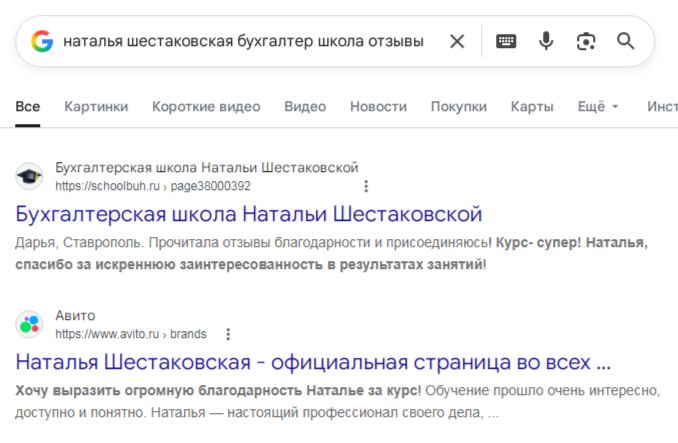
Task: Switch to the Картинки tab
Action: tap(96, 106)
